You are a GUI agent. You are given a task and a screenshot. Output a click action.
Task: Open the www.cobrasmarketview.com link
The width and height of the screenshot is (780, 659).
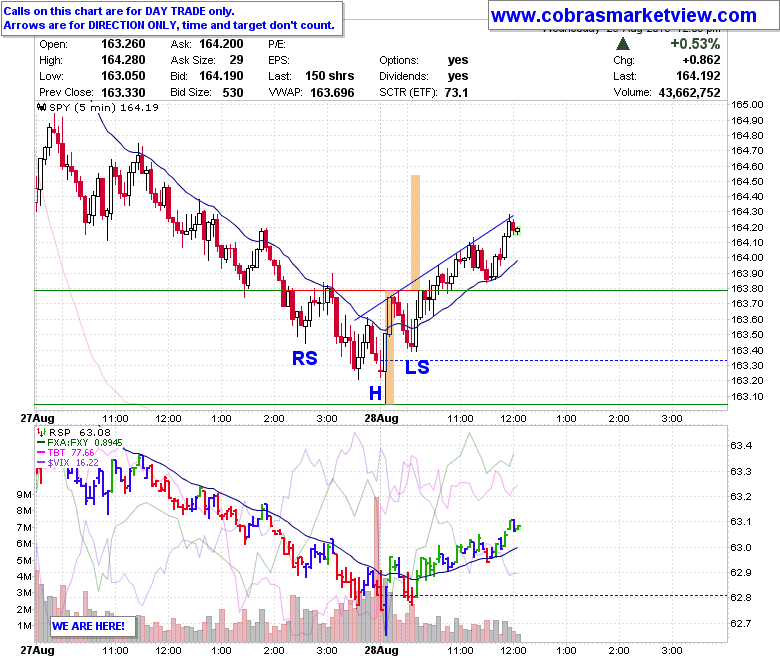tap(624, 15)
